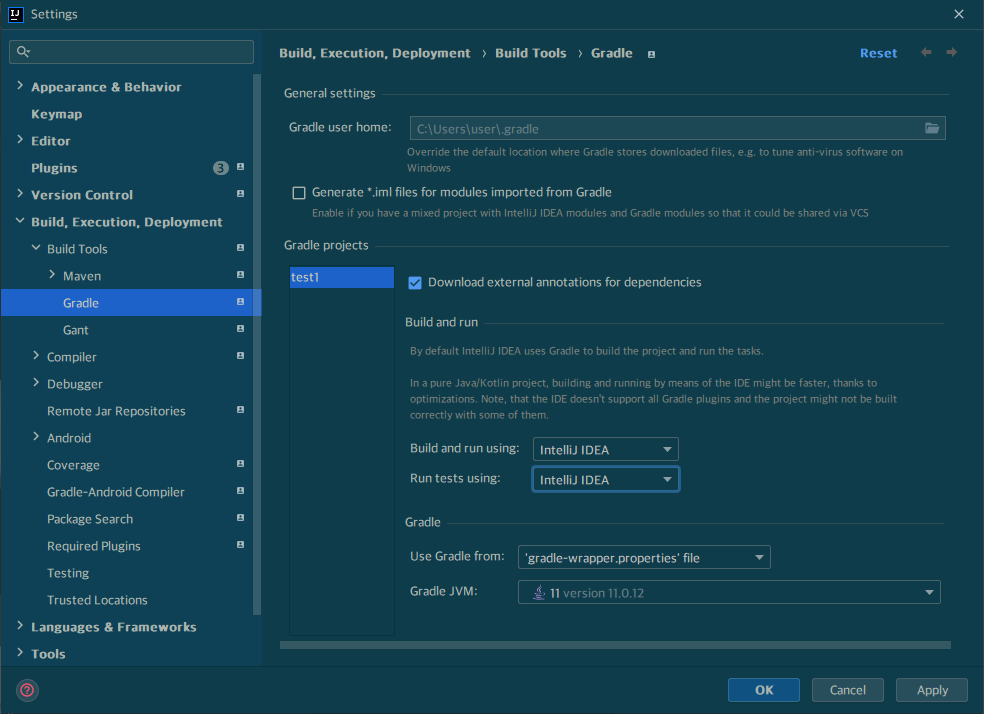The width and height of the screenshot is (984, 714).
Task: Click the project-level icon on Gradle-Android Compiler row
Action: (240, 491)
